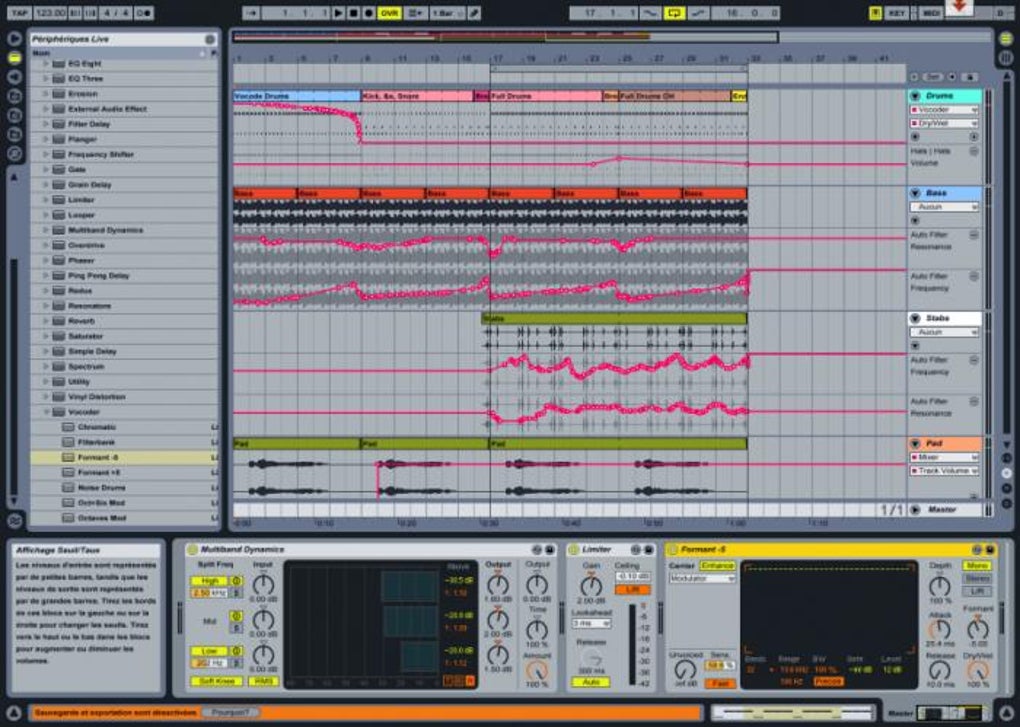1020x727 pixels.
Task: Toggle the metronome button
Action: pyautogui.click(x=144, y=13)
